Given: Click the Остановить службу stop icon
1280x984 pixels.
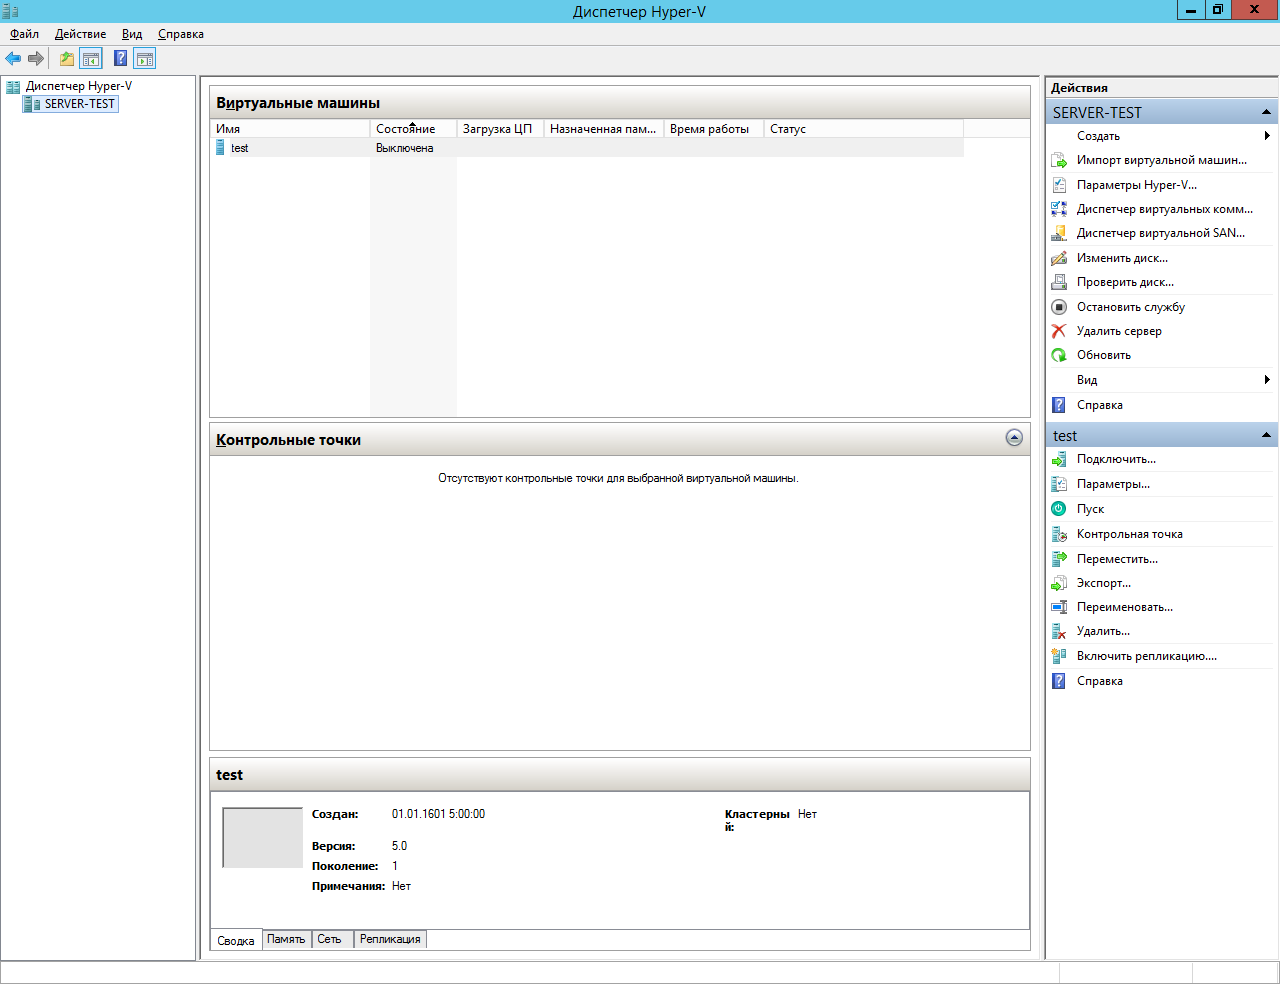Looking at the screenshot, I should [x=1059, y=307].
